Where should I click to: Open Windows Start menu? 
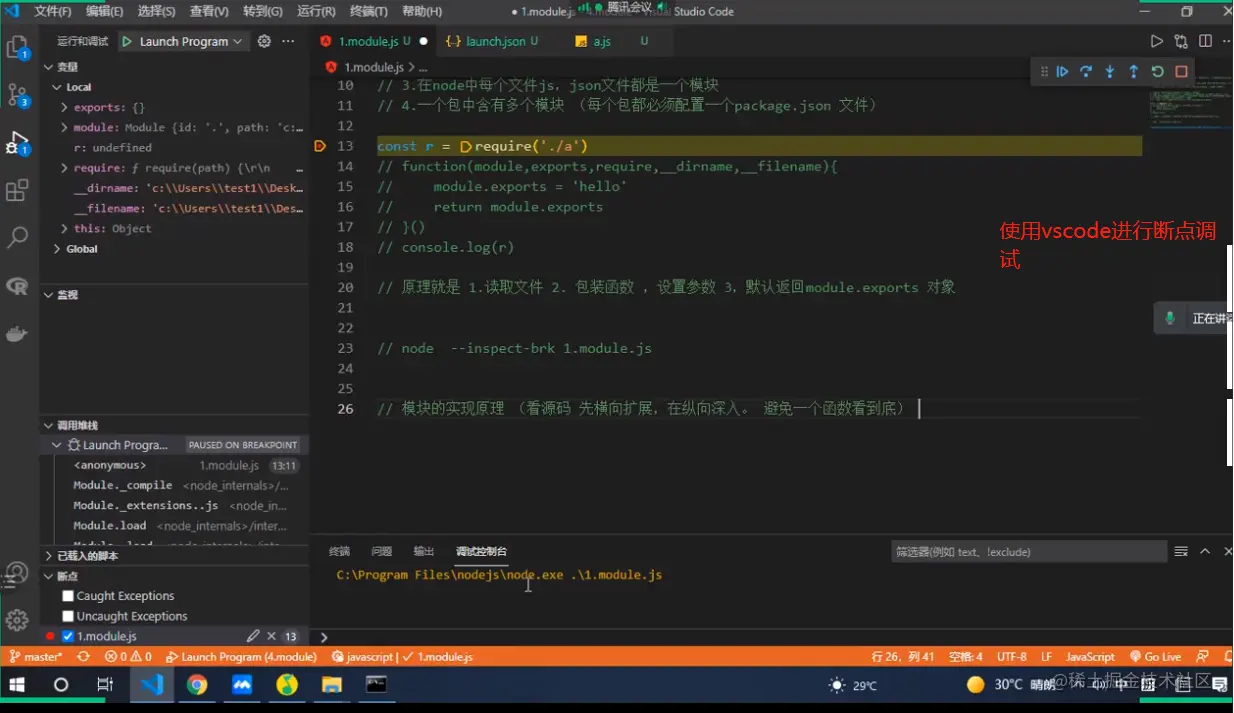17,685
